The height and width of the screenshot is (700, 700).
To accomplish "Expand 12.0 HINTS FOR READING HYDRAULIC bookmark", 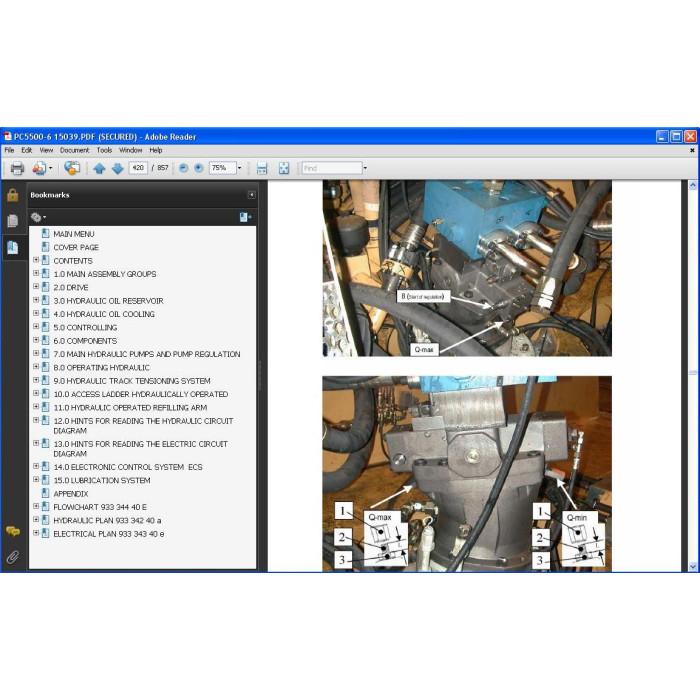I will point(36,420).
